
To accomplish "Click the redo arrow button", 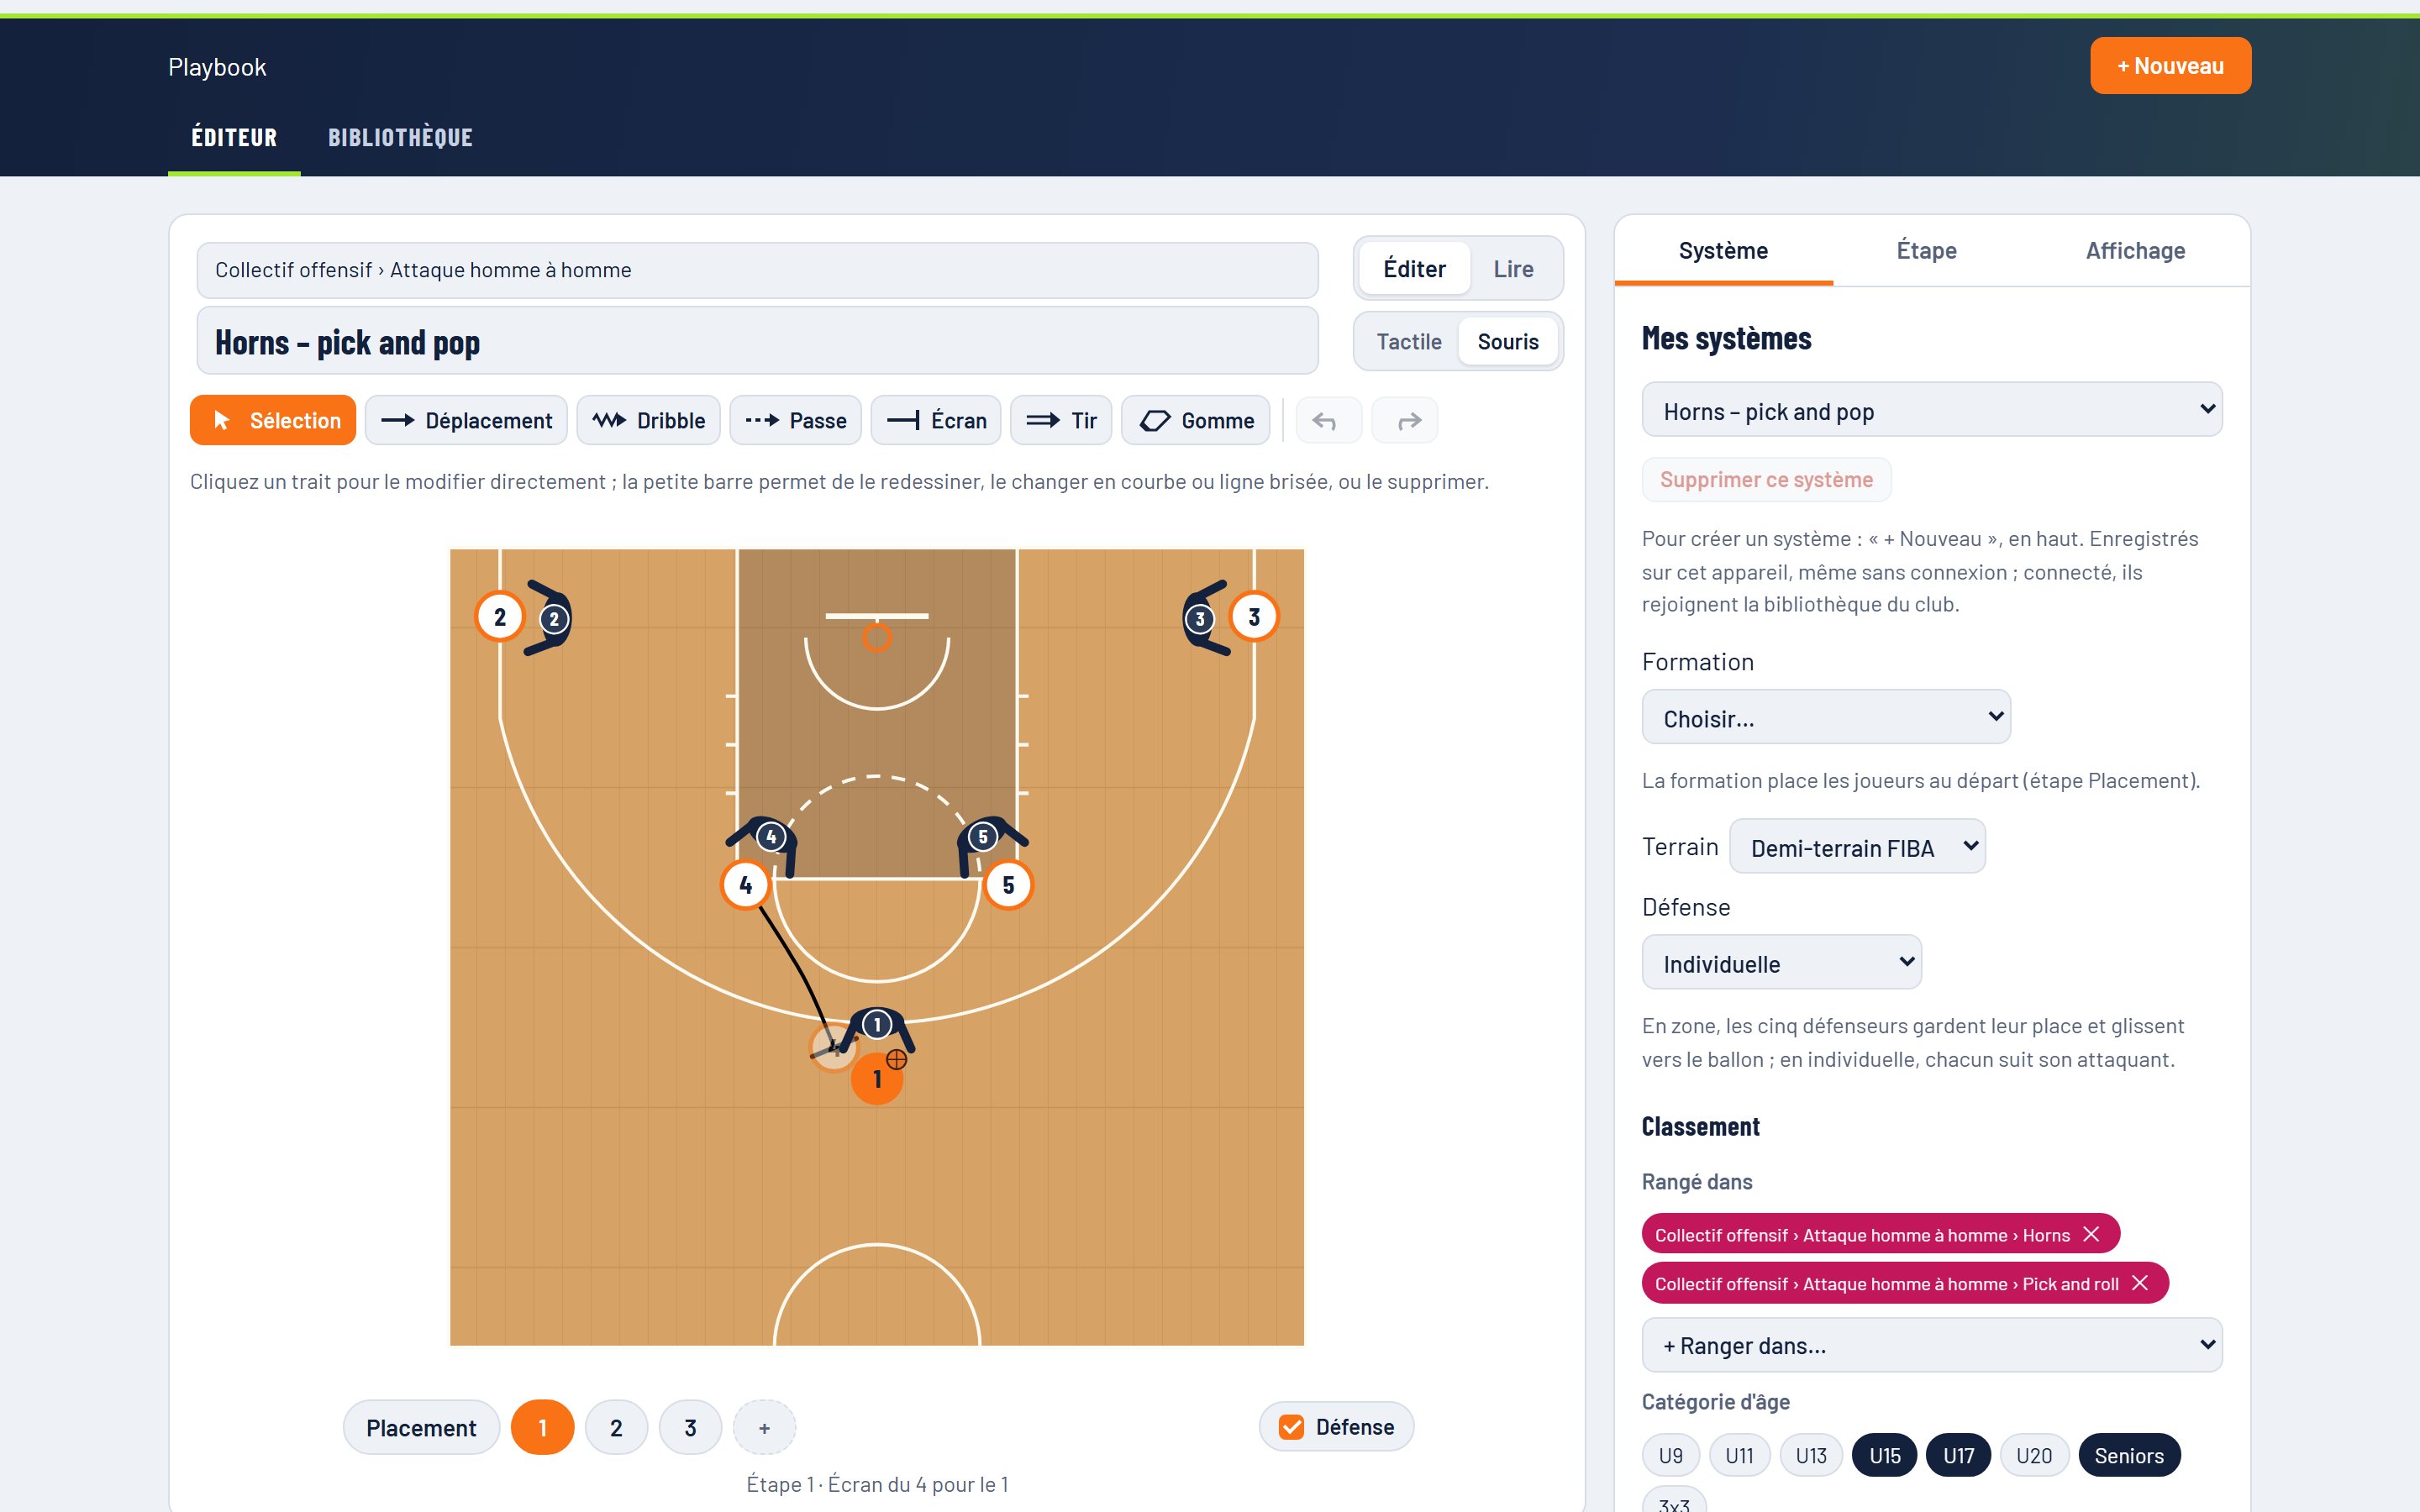I will point(1405,420).
